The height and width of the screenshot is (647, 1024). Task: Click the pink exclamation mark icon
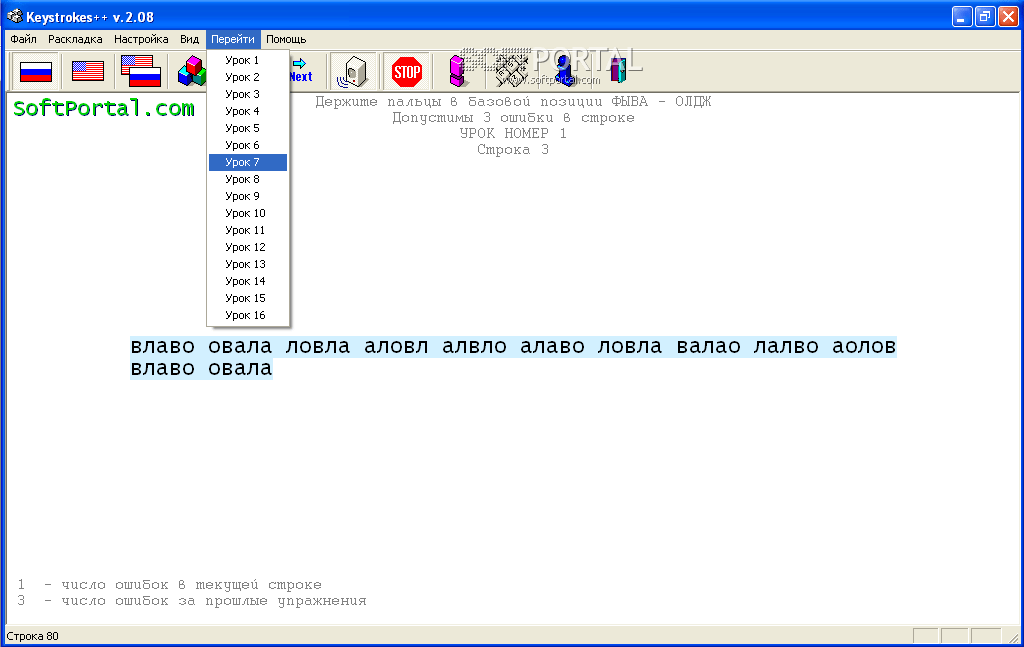coord(457,71)
